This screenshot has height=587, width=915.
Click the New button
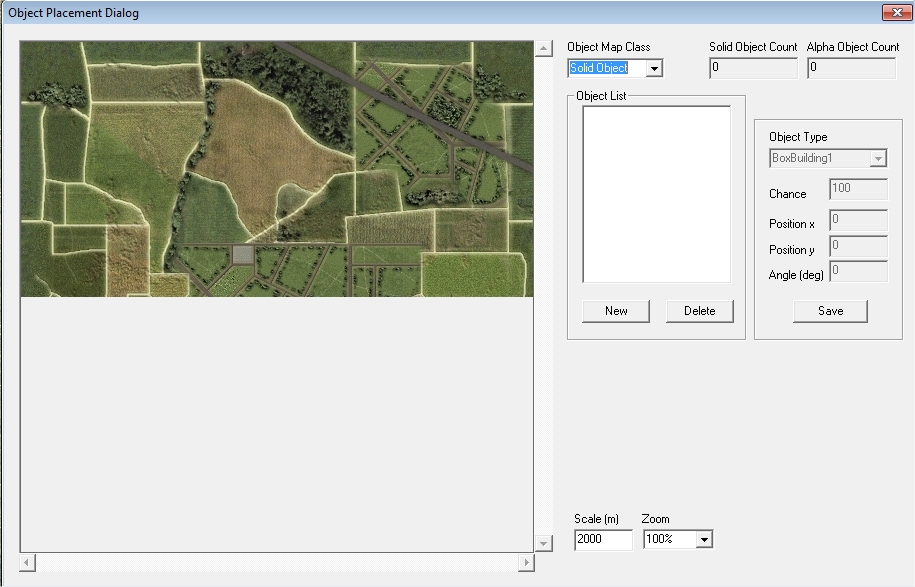[616, 311]
